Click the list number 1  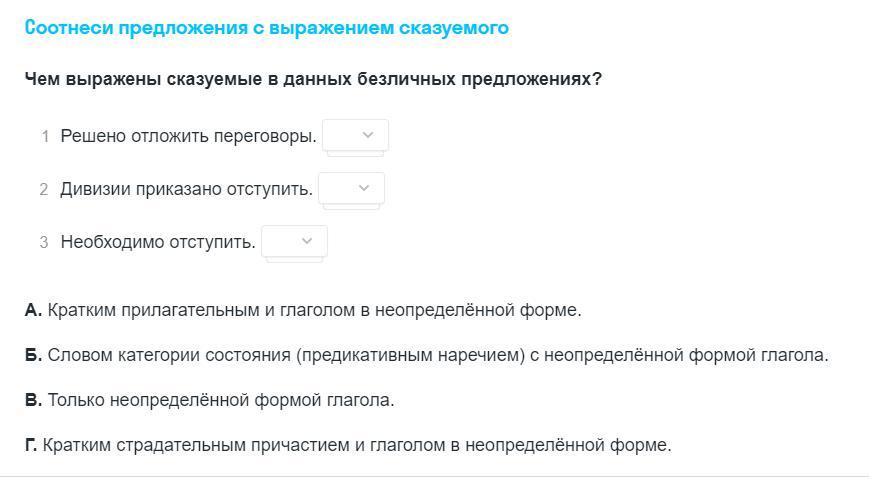pyautogui.click(x=45, y=136)
